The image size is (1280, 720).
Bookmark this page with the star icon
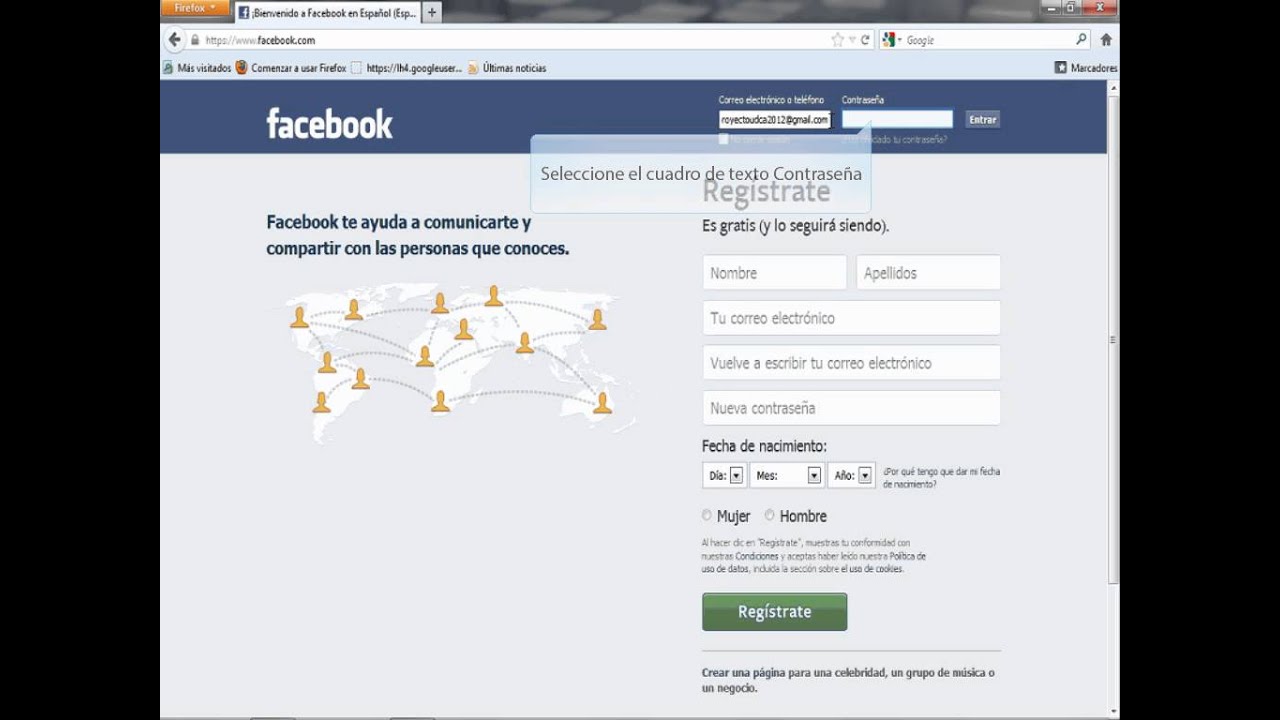837,40
